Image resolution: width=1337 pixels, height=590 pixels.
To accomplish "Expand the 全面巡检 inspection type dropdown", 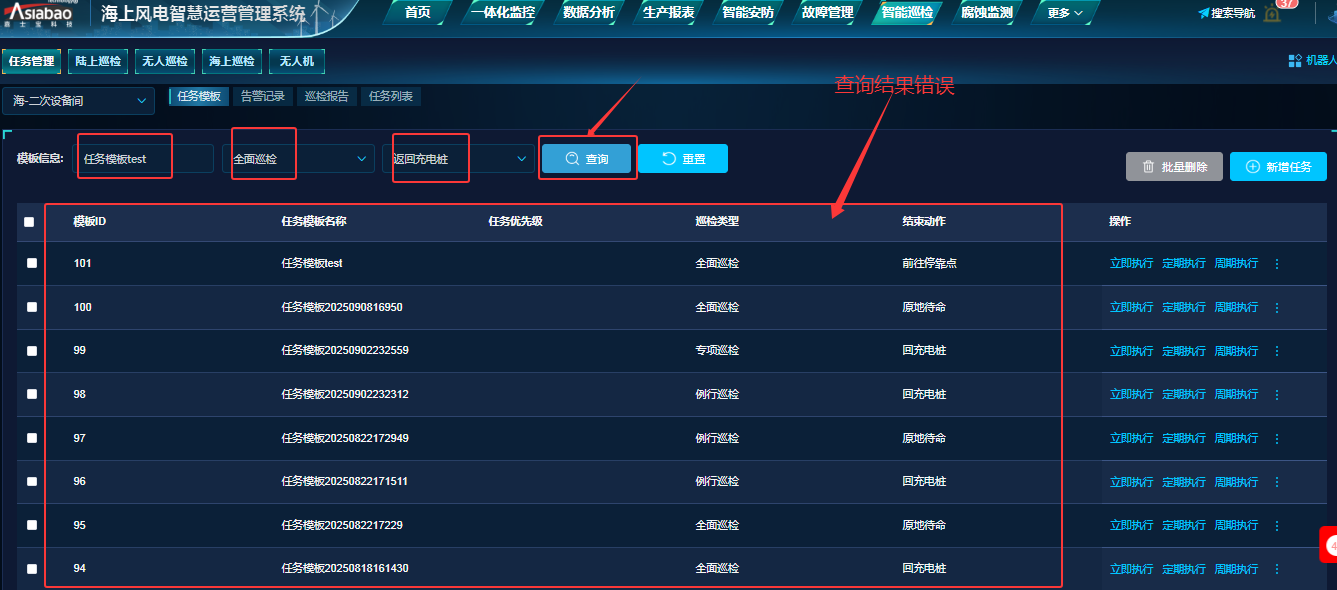I will point(298,159).
